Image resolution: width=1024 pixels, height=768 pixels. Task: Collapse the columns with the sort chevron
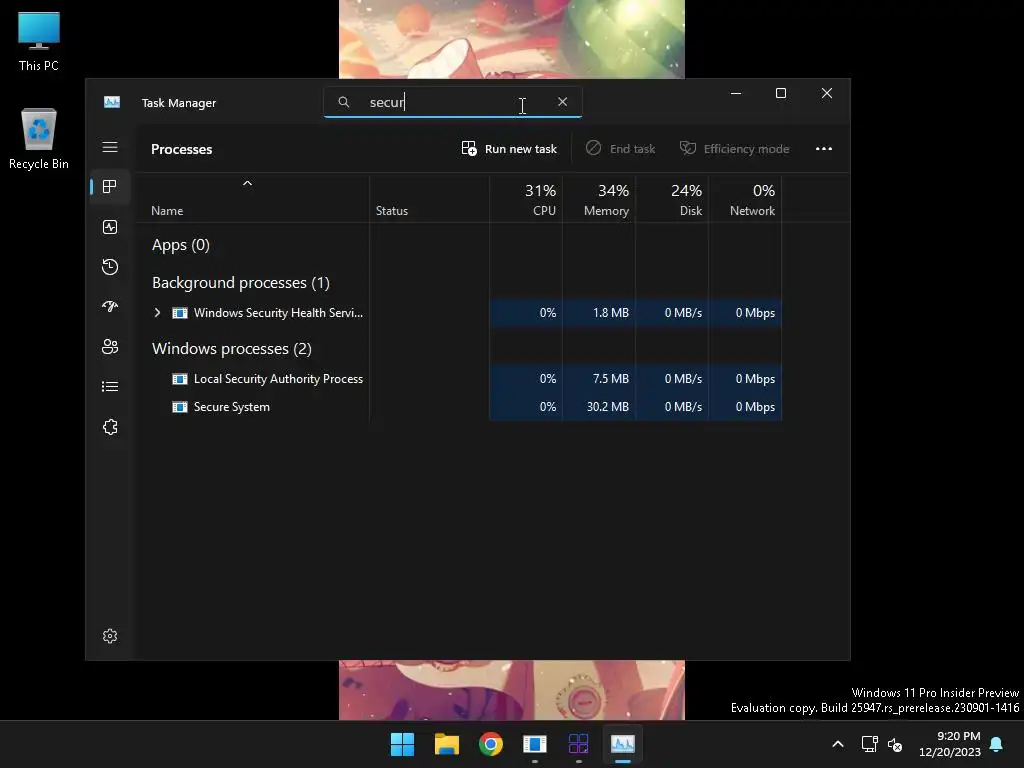click(x=247, y=184)
